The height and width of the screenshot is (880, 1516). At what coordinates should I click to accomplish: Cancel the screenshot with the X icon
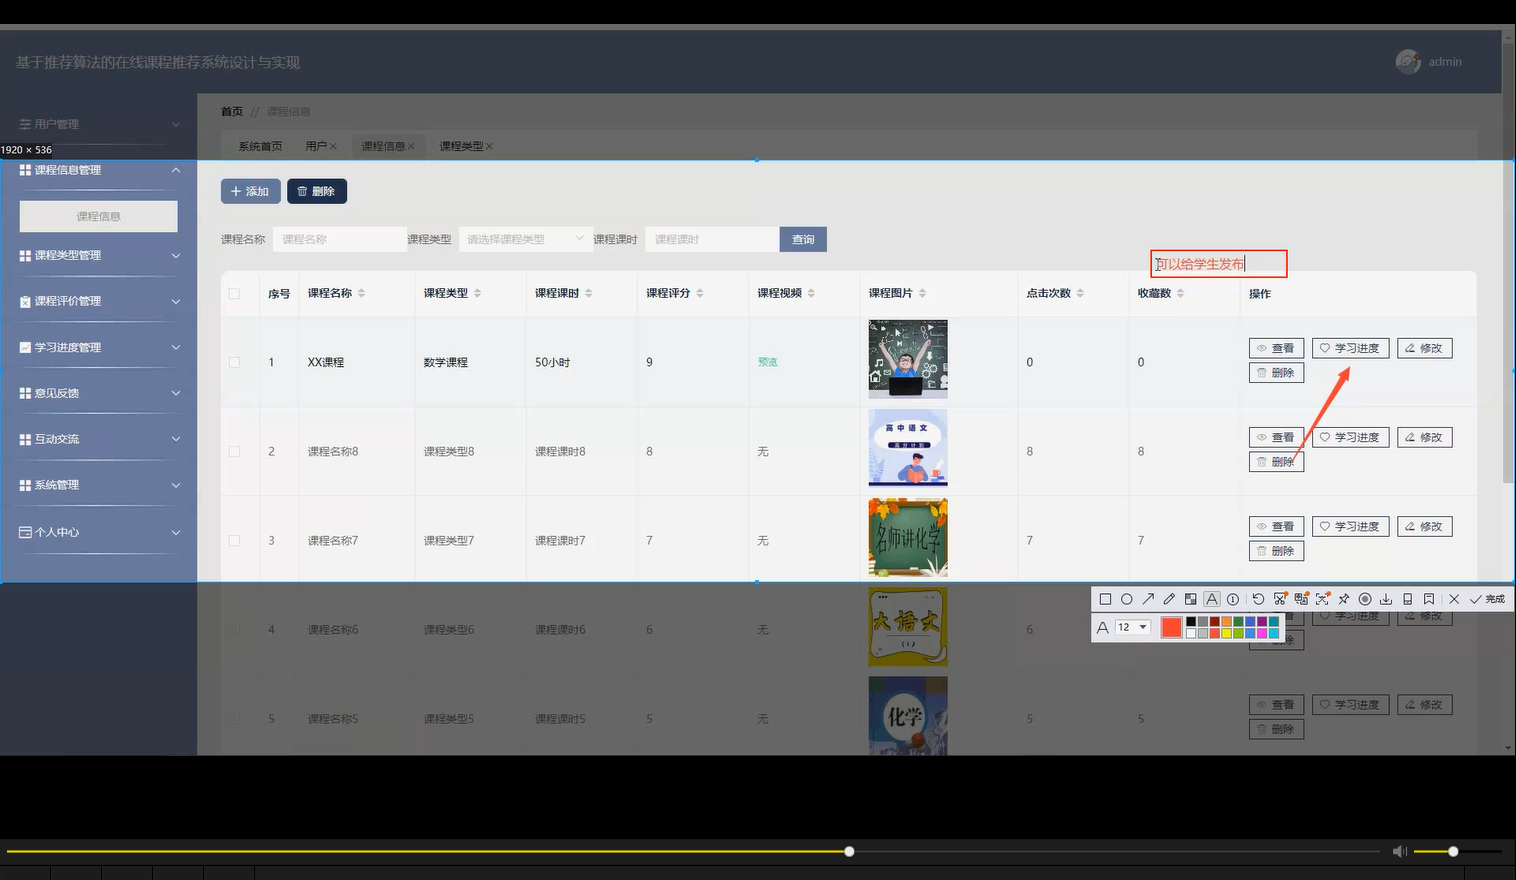pyautogui.click(x=1454, y=599)
